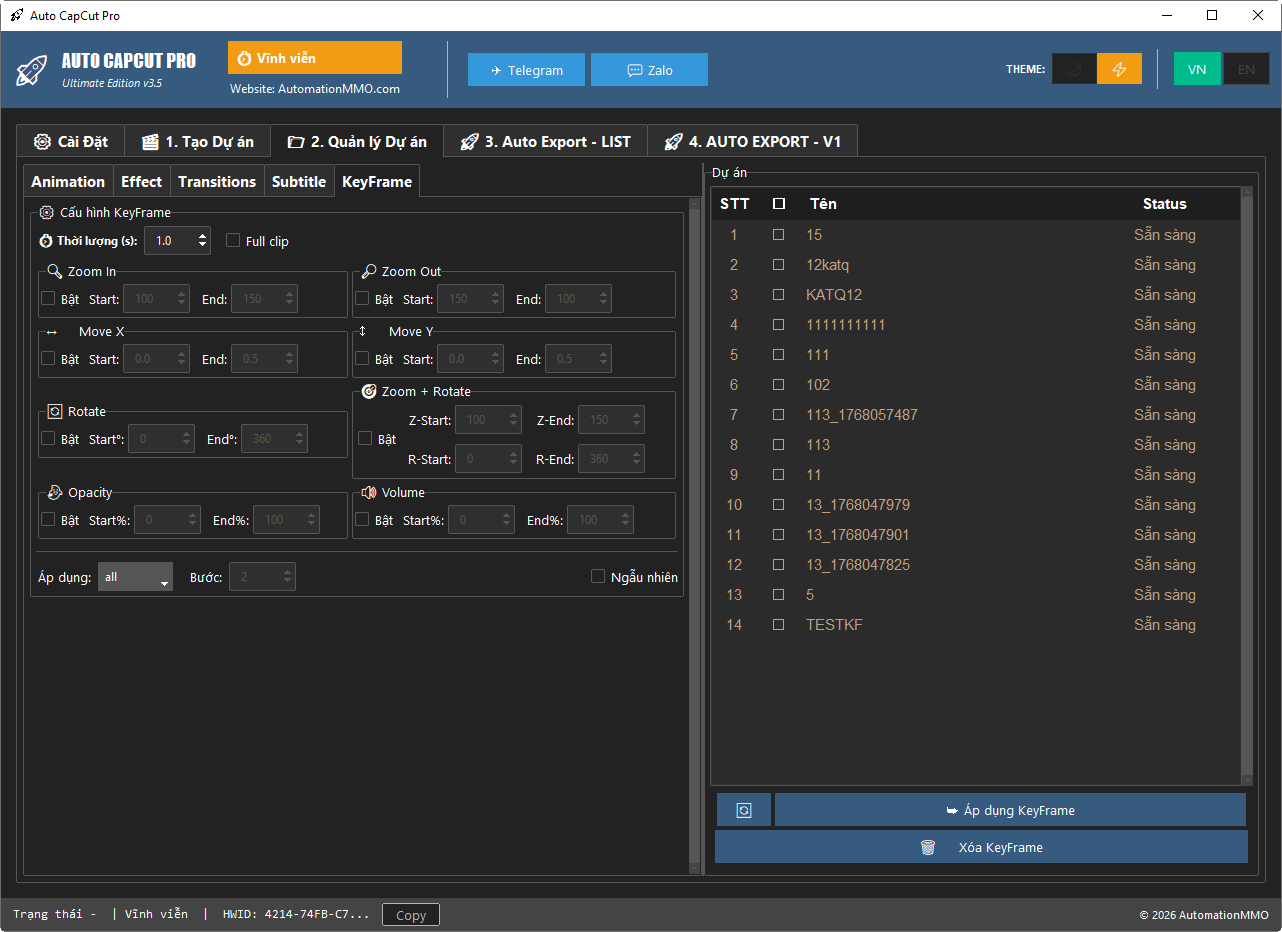Check the box for project KATQ12
1282x932 pixels.
click(x=779, y=295)
